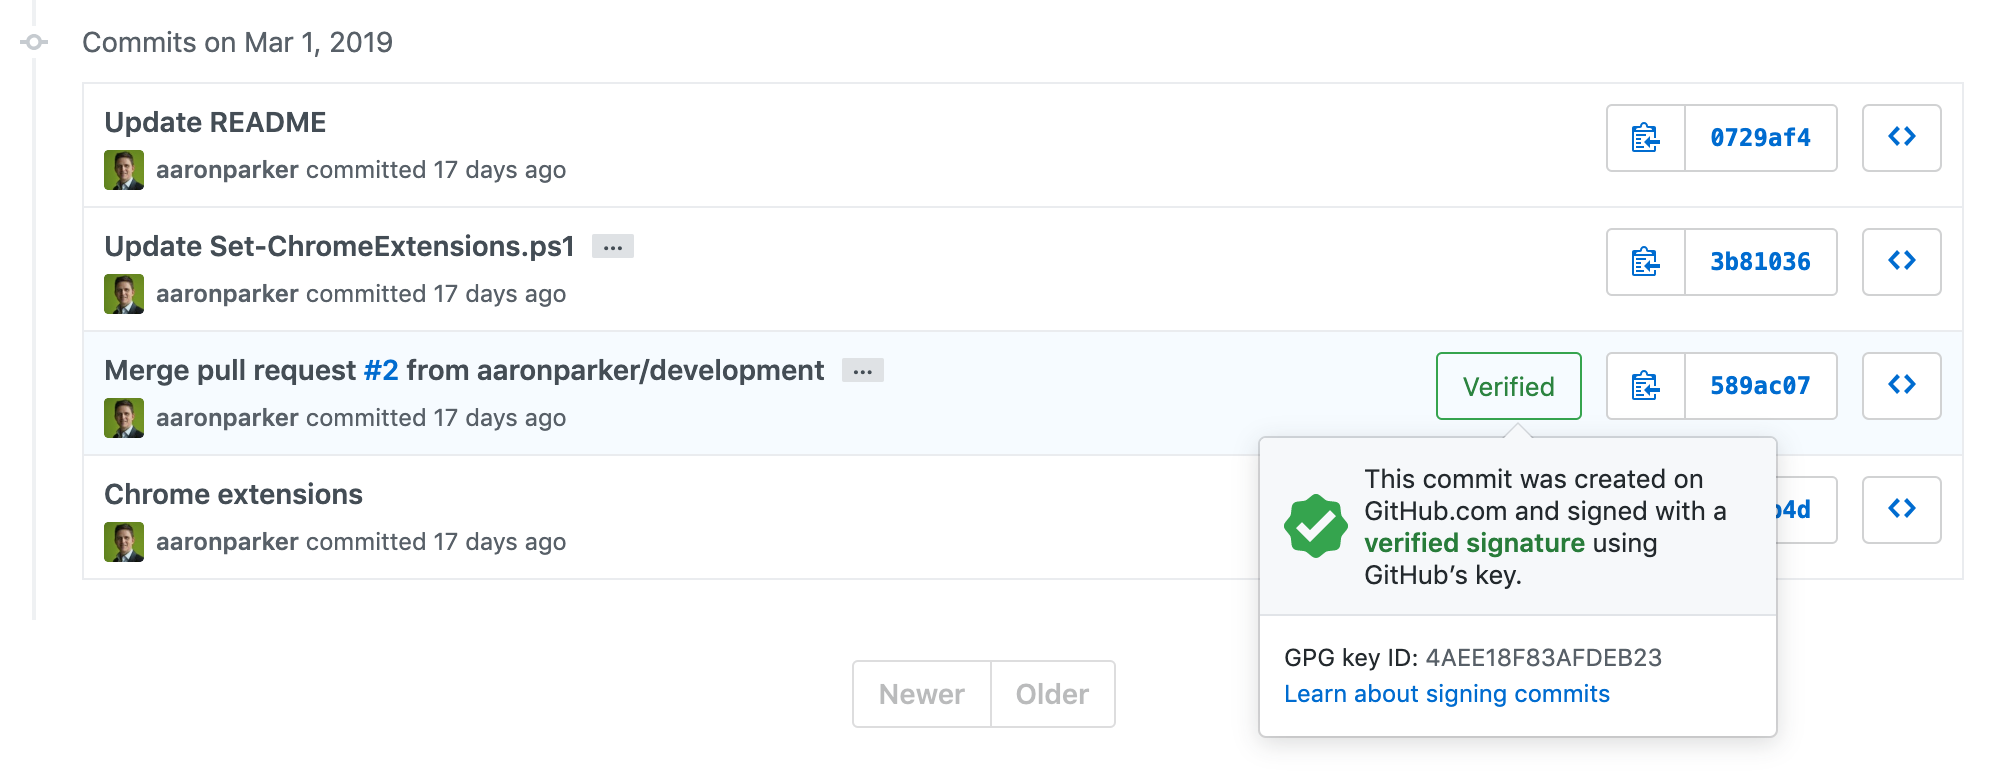Click aaronparker avatar on Update README row

pyautogui.click(x=124, y=170)
